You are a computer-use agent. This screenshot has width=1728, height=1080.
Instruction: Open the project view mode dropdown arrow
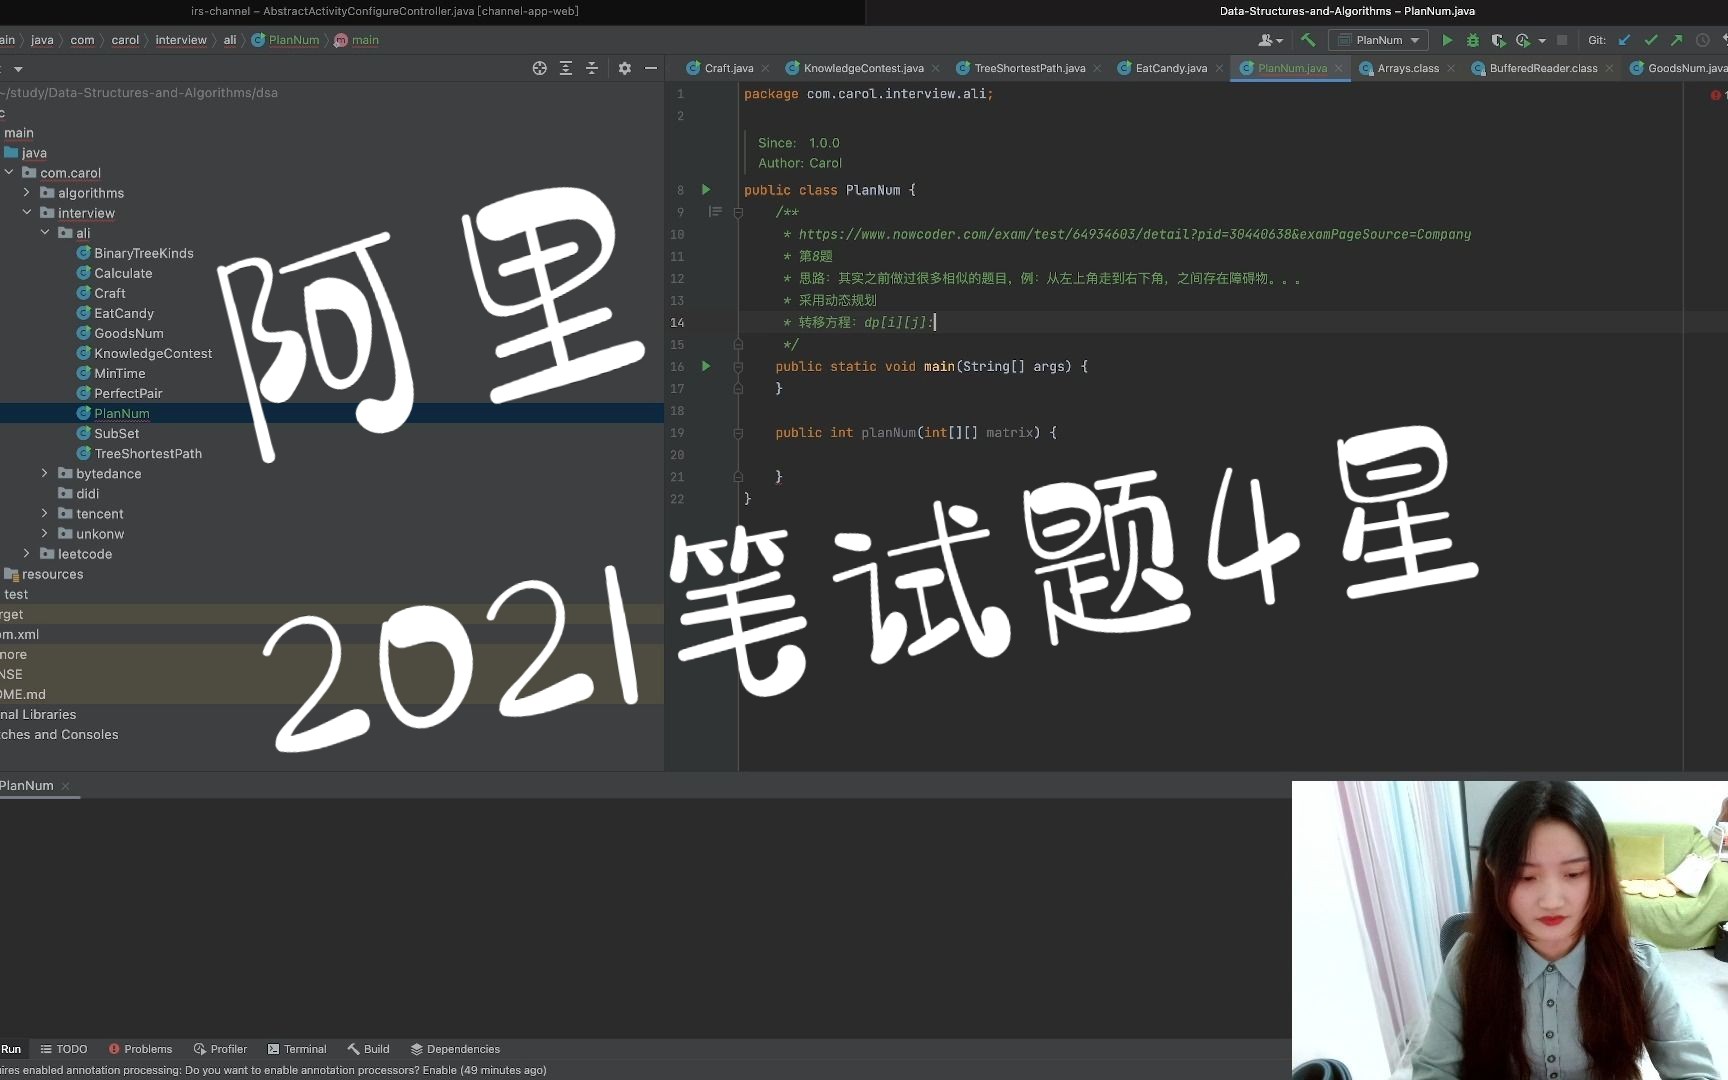point(18,69)
